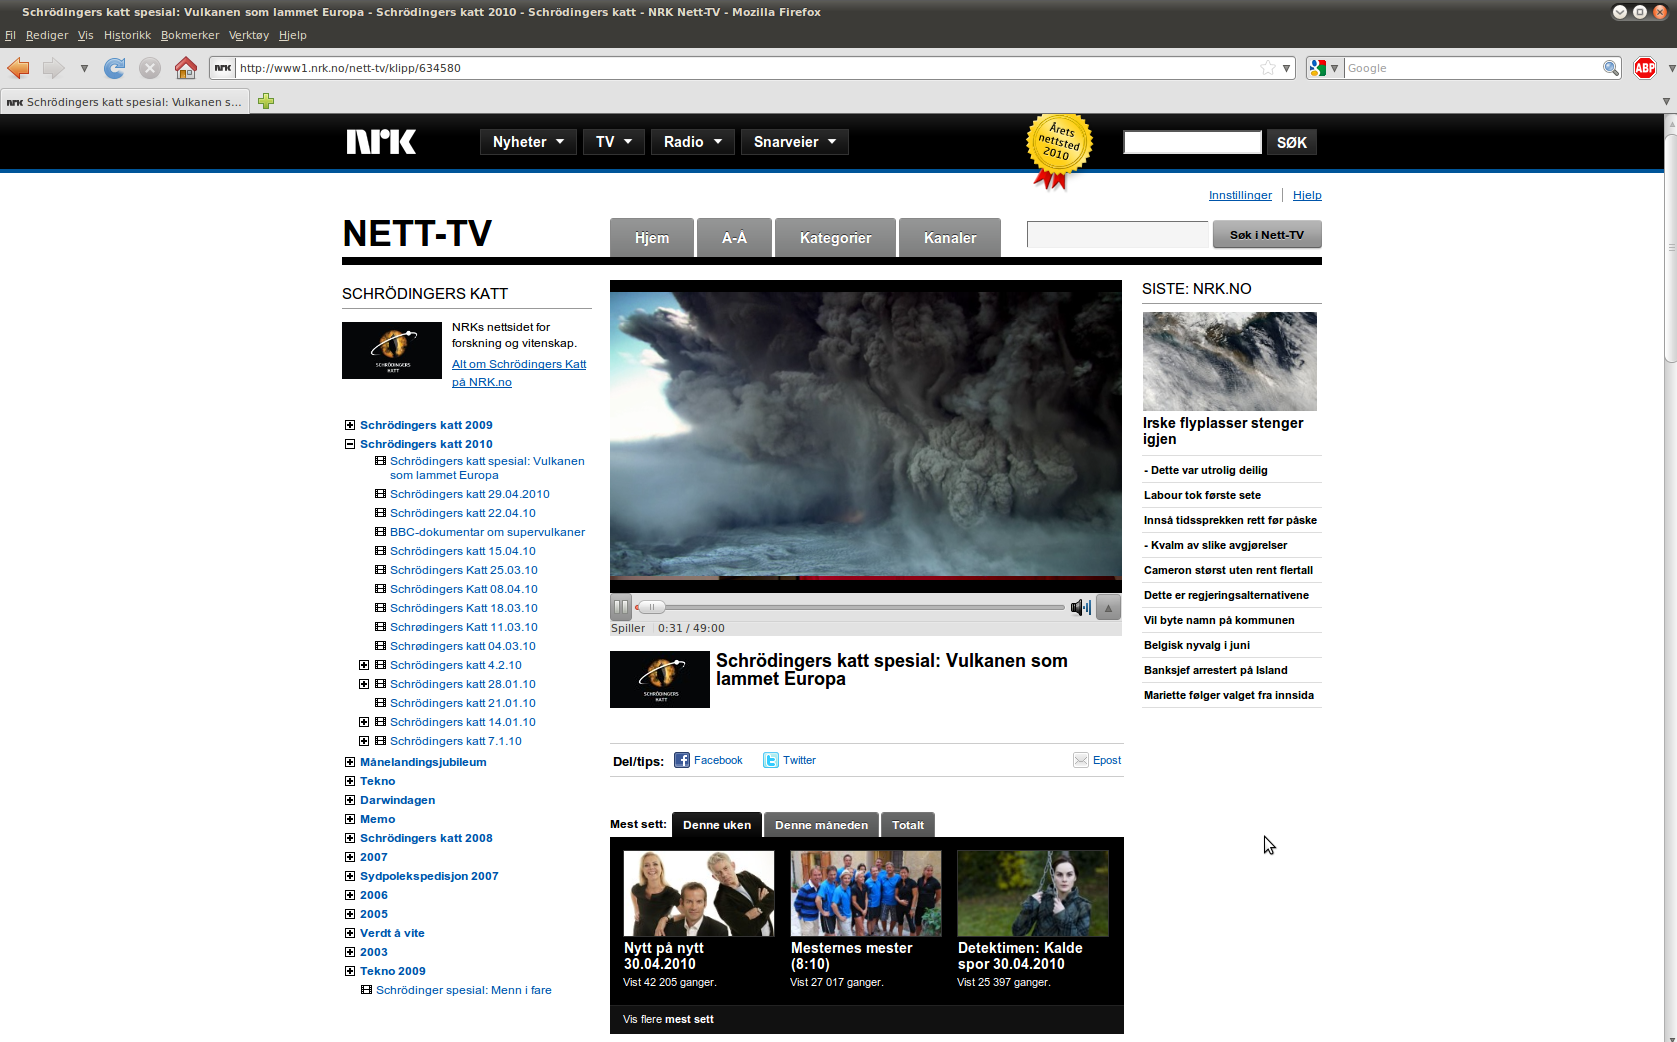The height and width of the screenshot is (1042, 1677).
Task: Switch to the Hjem tab
Action: [x=652, y=237]
